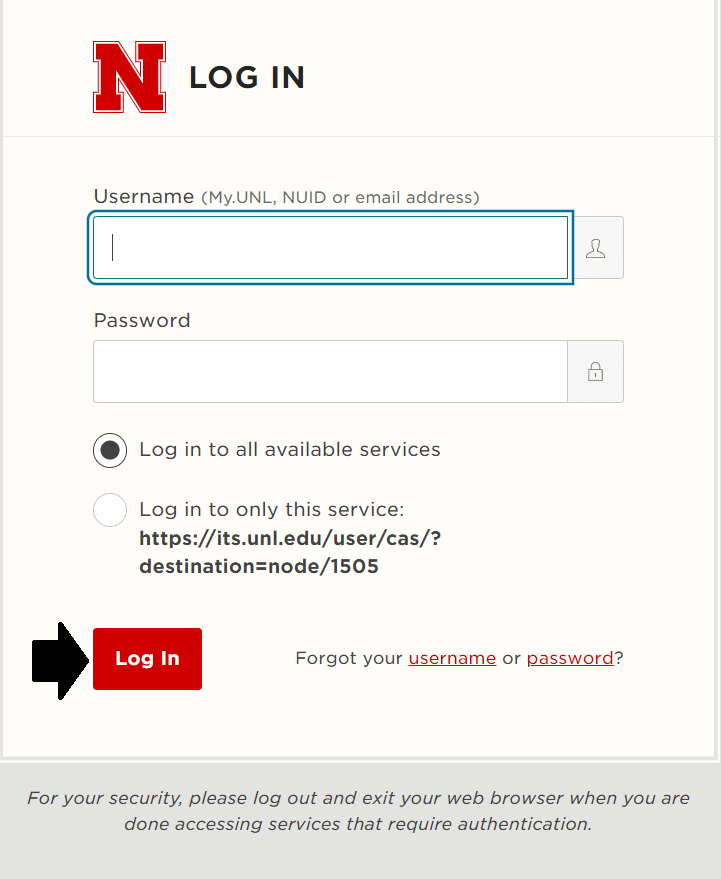This screenshot has width=721, height=879.
Task: Click the 'Log in to only this service' label
Action: (271, 510)
